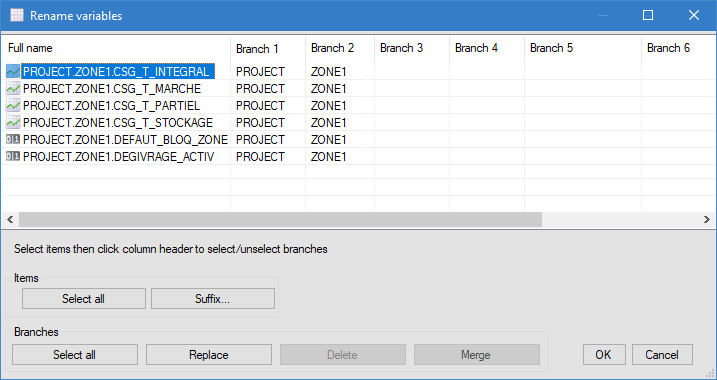Open the Suffix... dialog
The width and height of the screenshot is (717, 380).
pyautogui.click(x=213, y=299)
